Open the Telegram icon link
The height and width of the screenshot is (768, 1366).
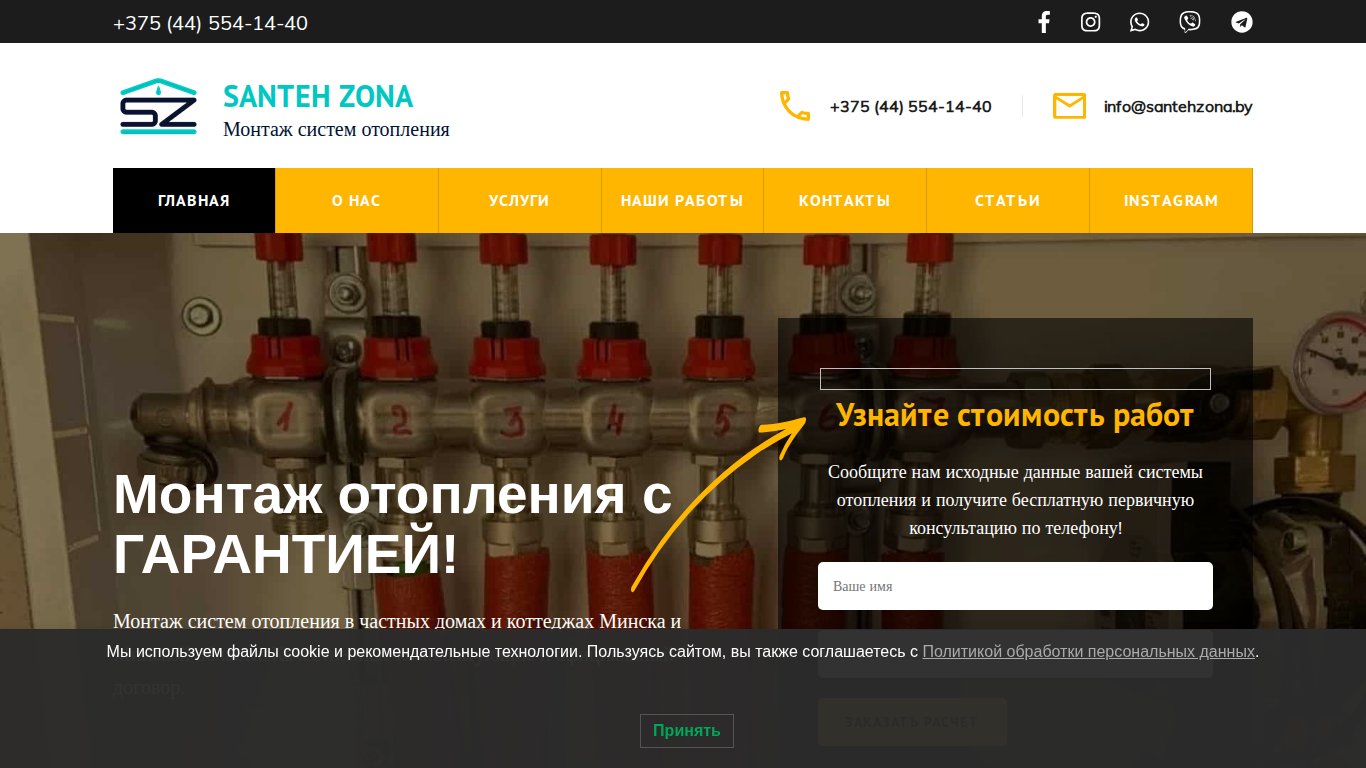coord(1242,22)
